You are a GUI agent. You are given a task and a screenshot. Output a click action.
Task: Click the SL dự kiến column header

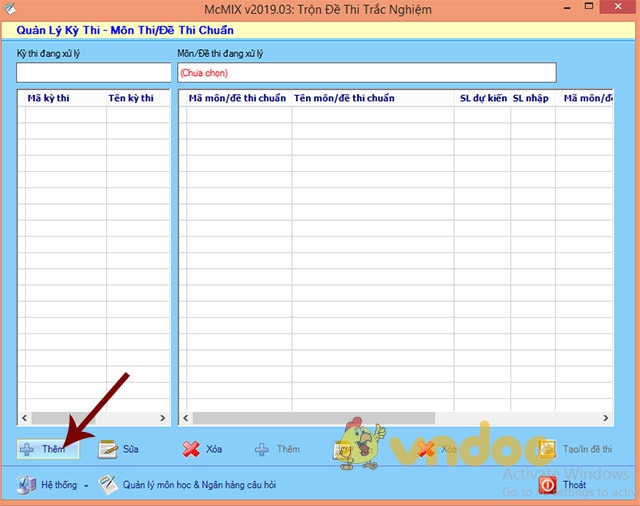483,98
